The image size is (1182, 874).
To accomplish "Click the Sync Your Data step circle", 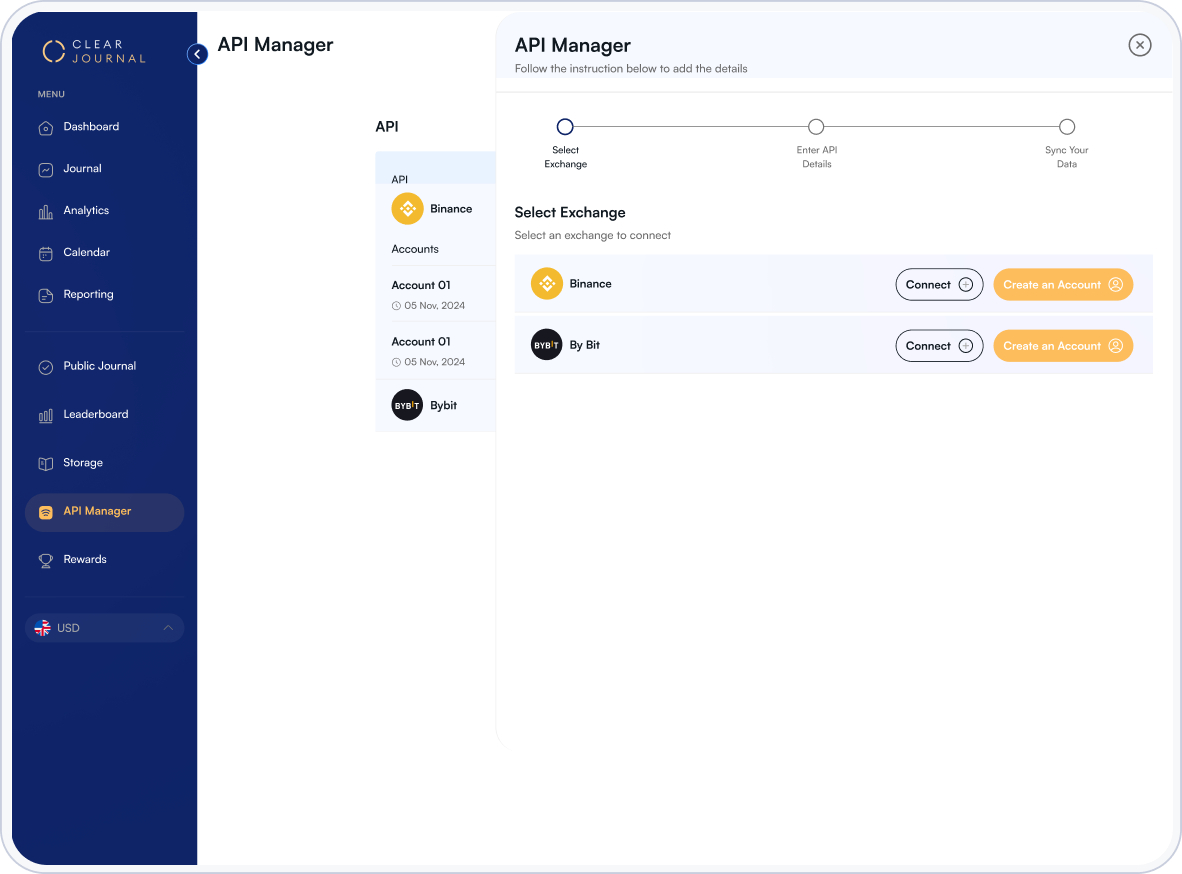I will coord(1067,127).
